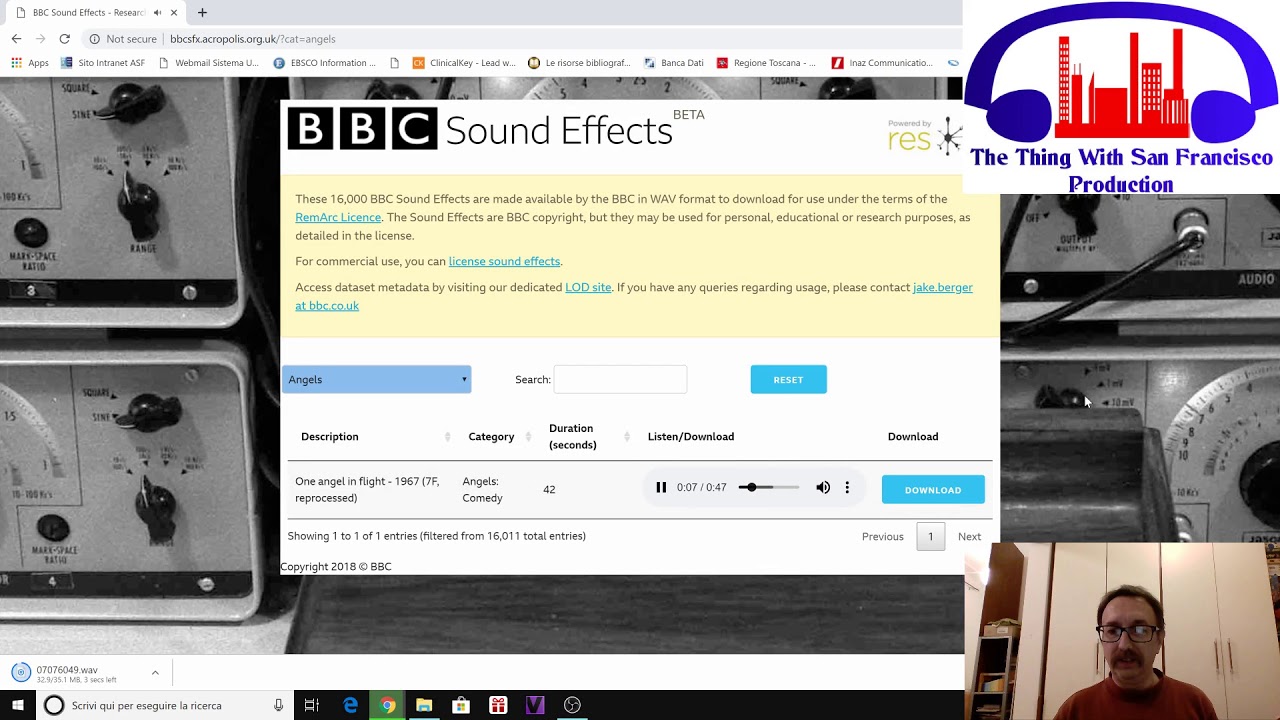The height and width of the screenshot is (720, 1280).
Task: Open the Angels category dropdown
Action: 377,380
